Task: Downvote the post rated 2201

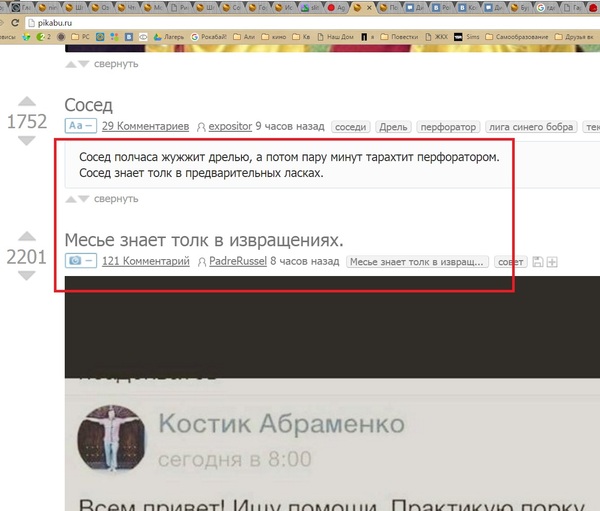Action: click(x=27, y=275)
